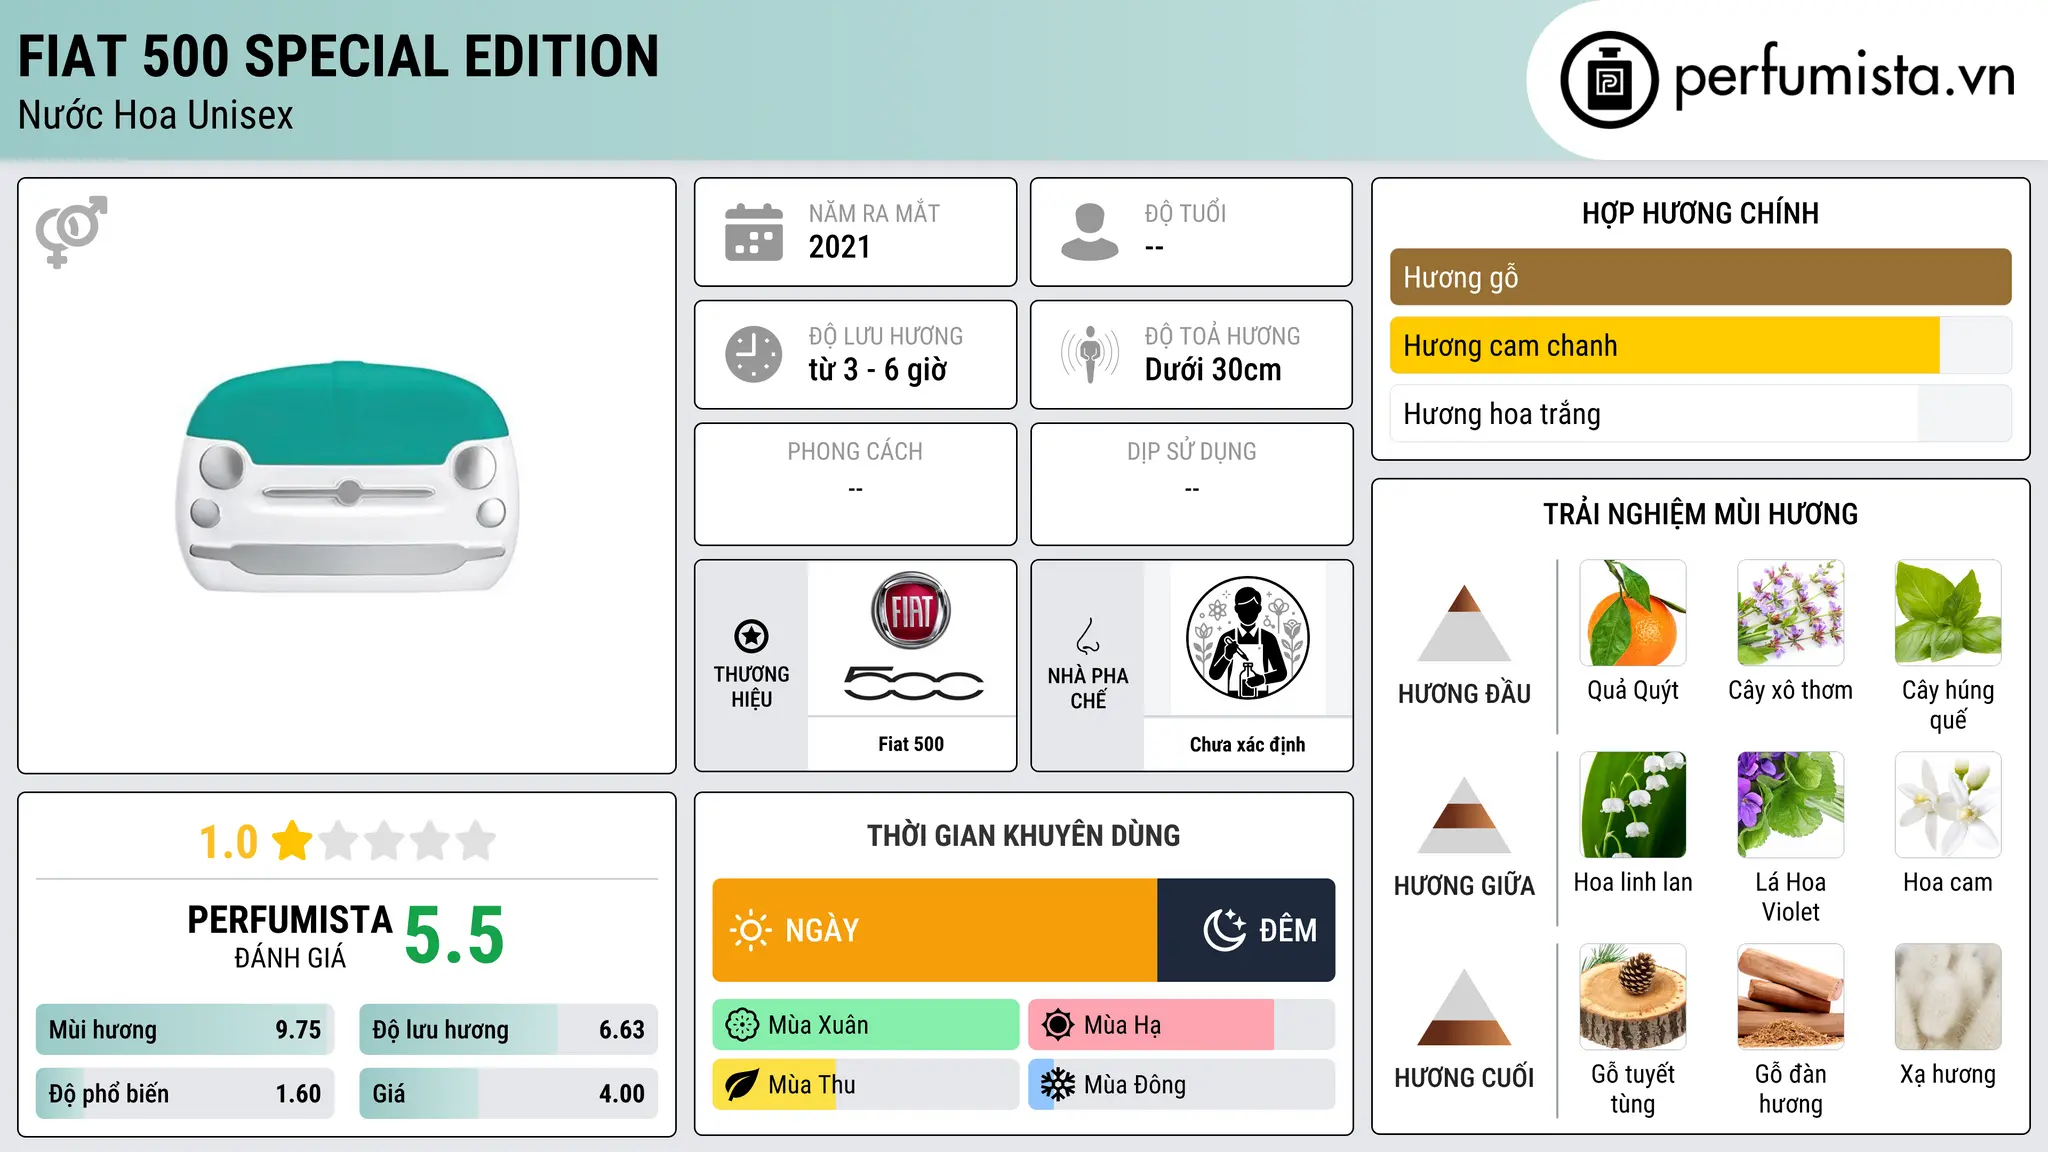Click the Mùa Thu season bar
The height and width of the screenshot is (1152, 2048).
coord(866,1085)
